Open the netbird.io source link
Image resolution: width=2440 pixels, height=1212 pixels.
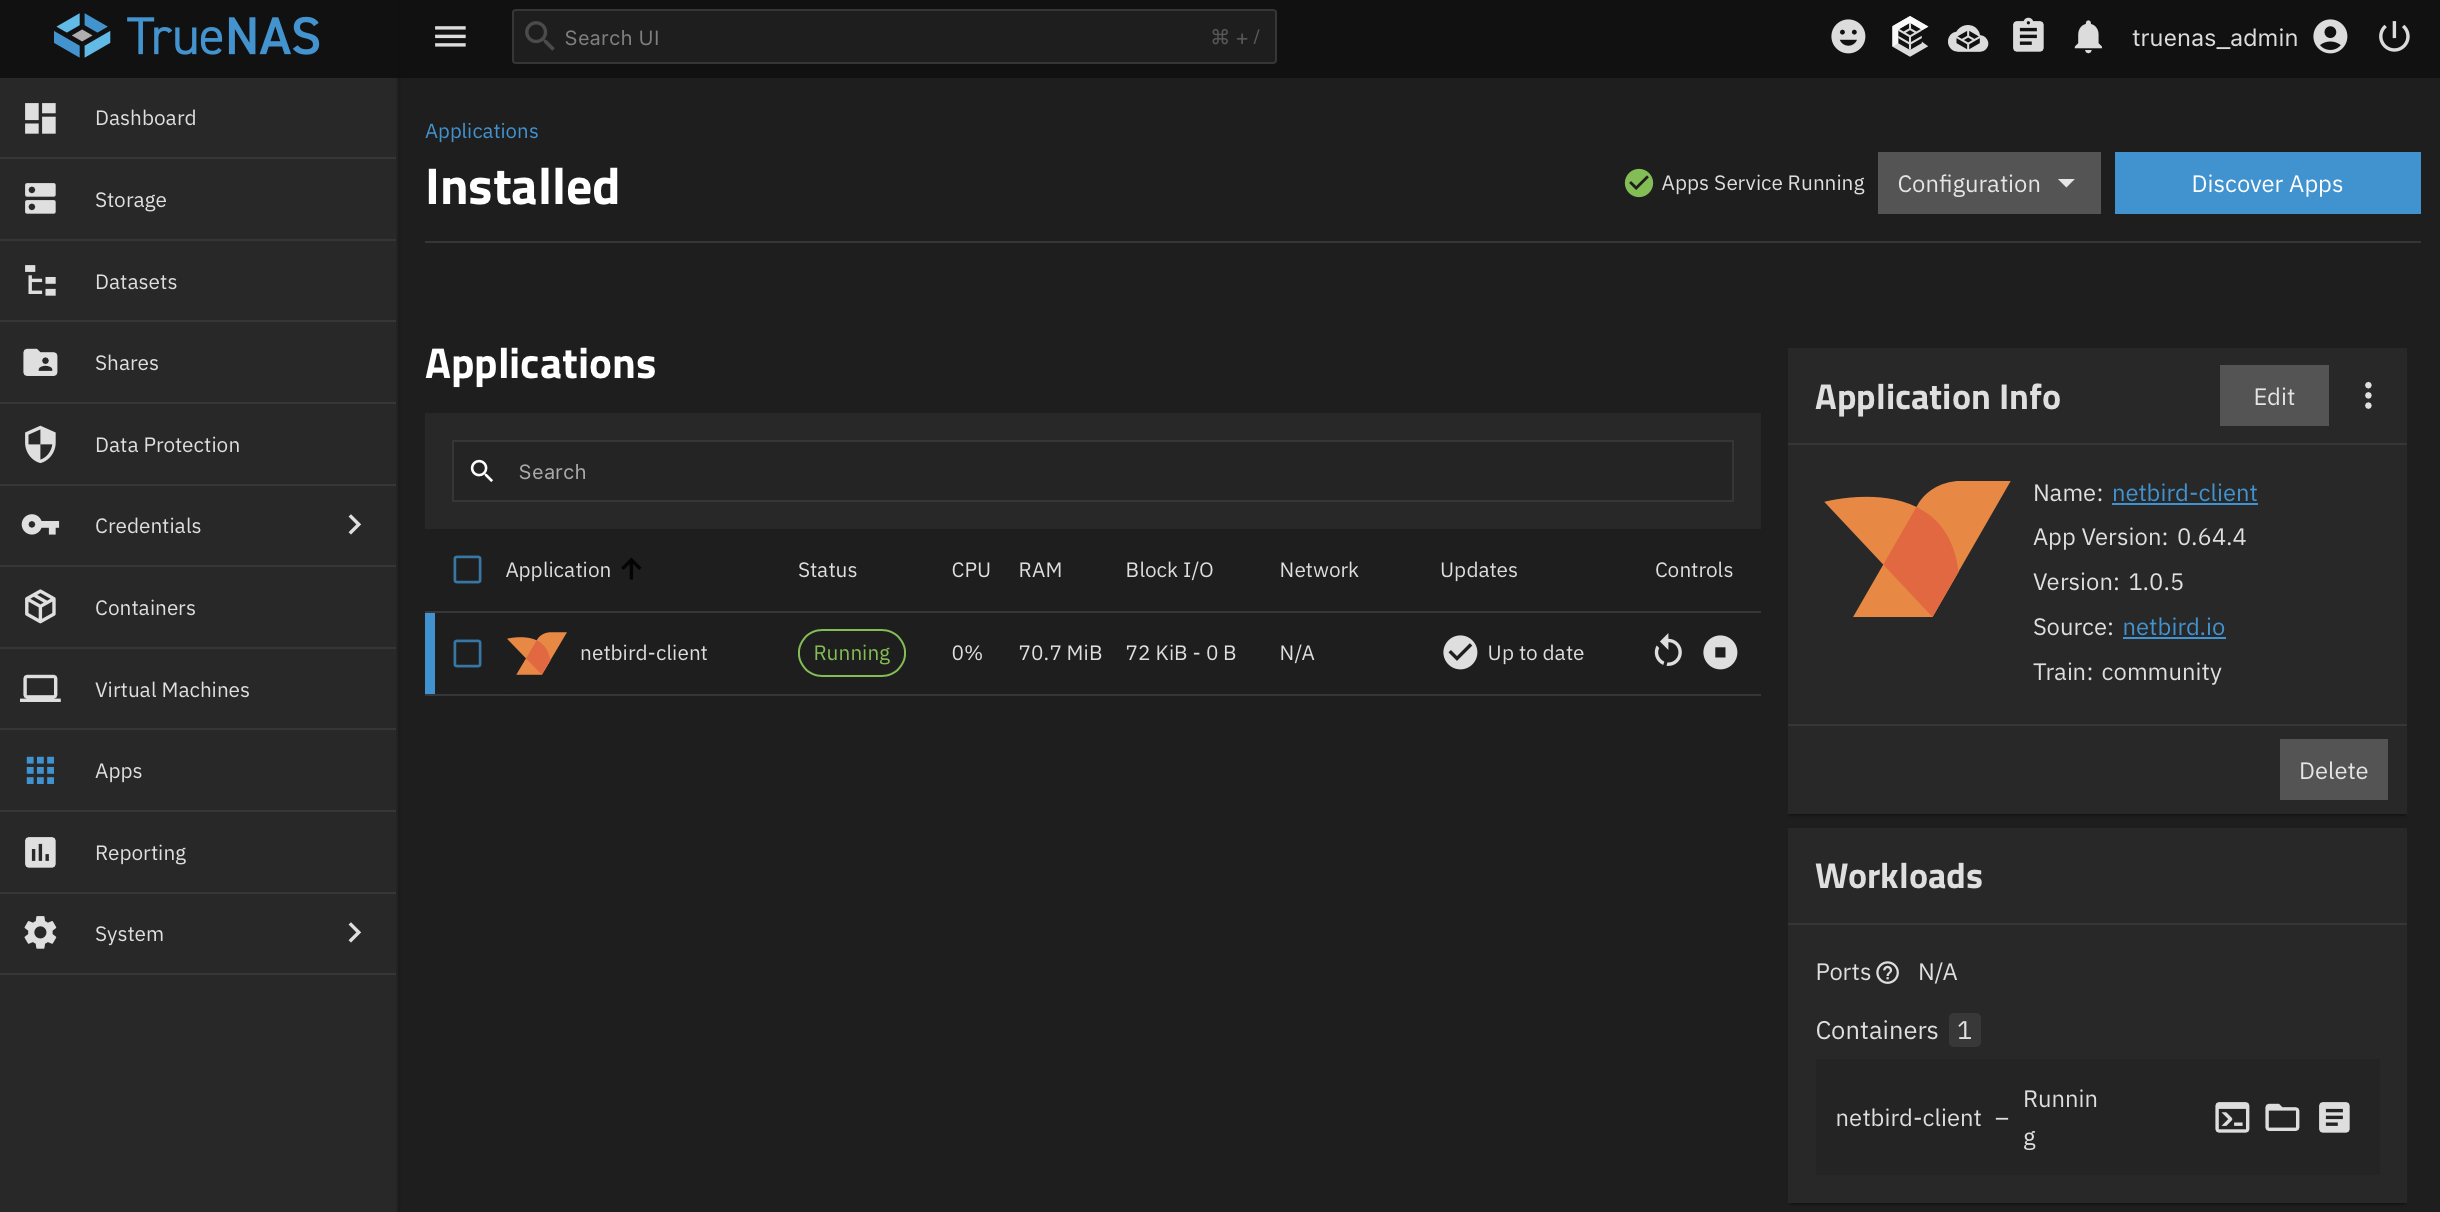point(2173,626)
